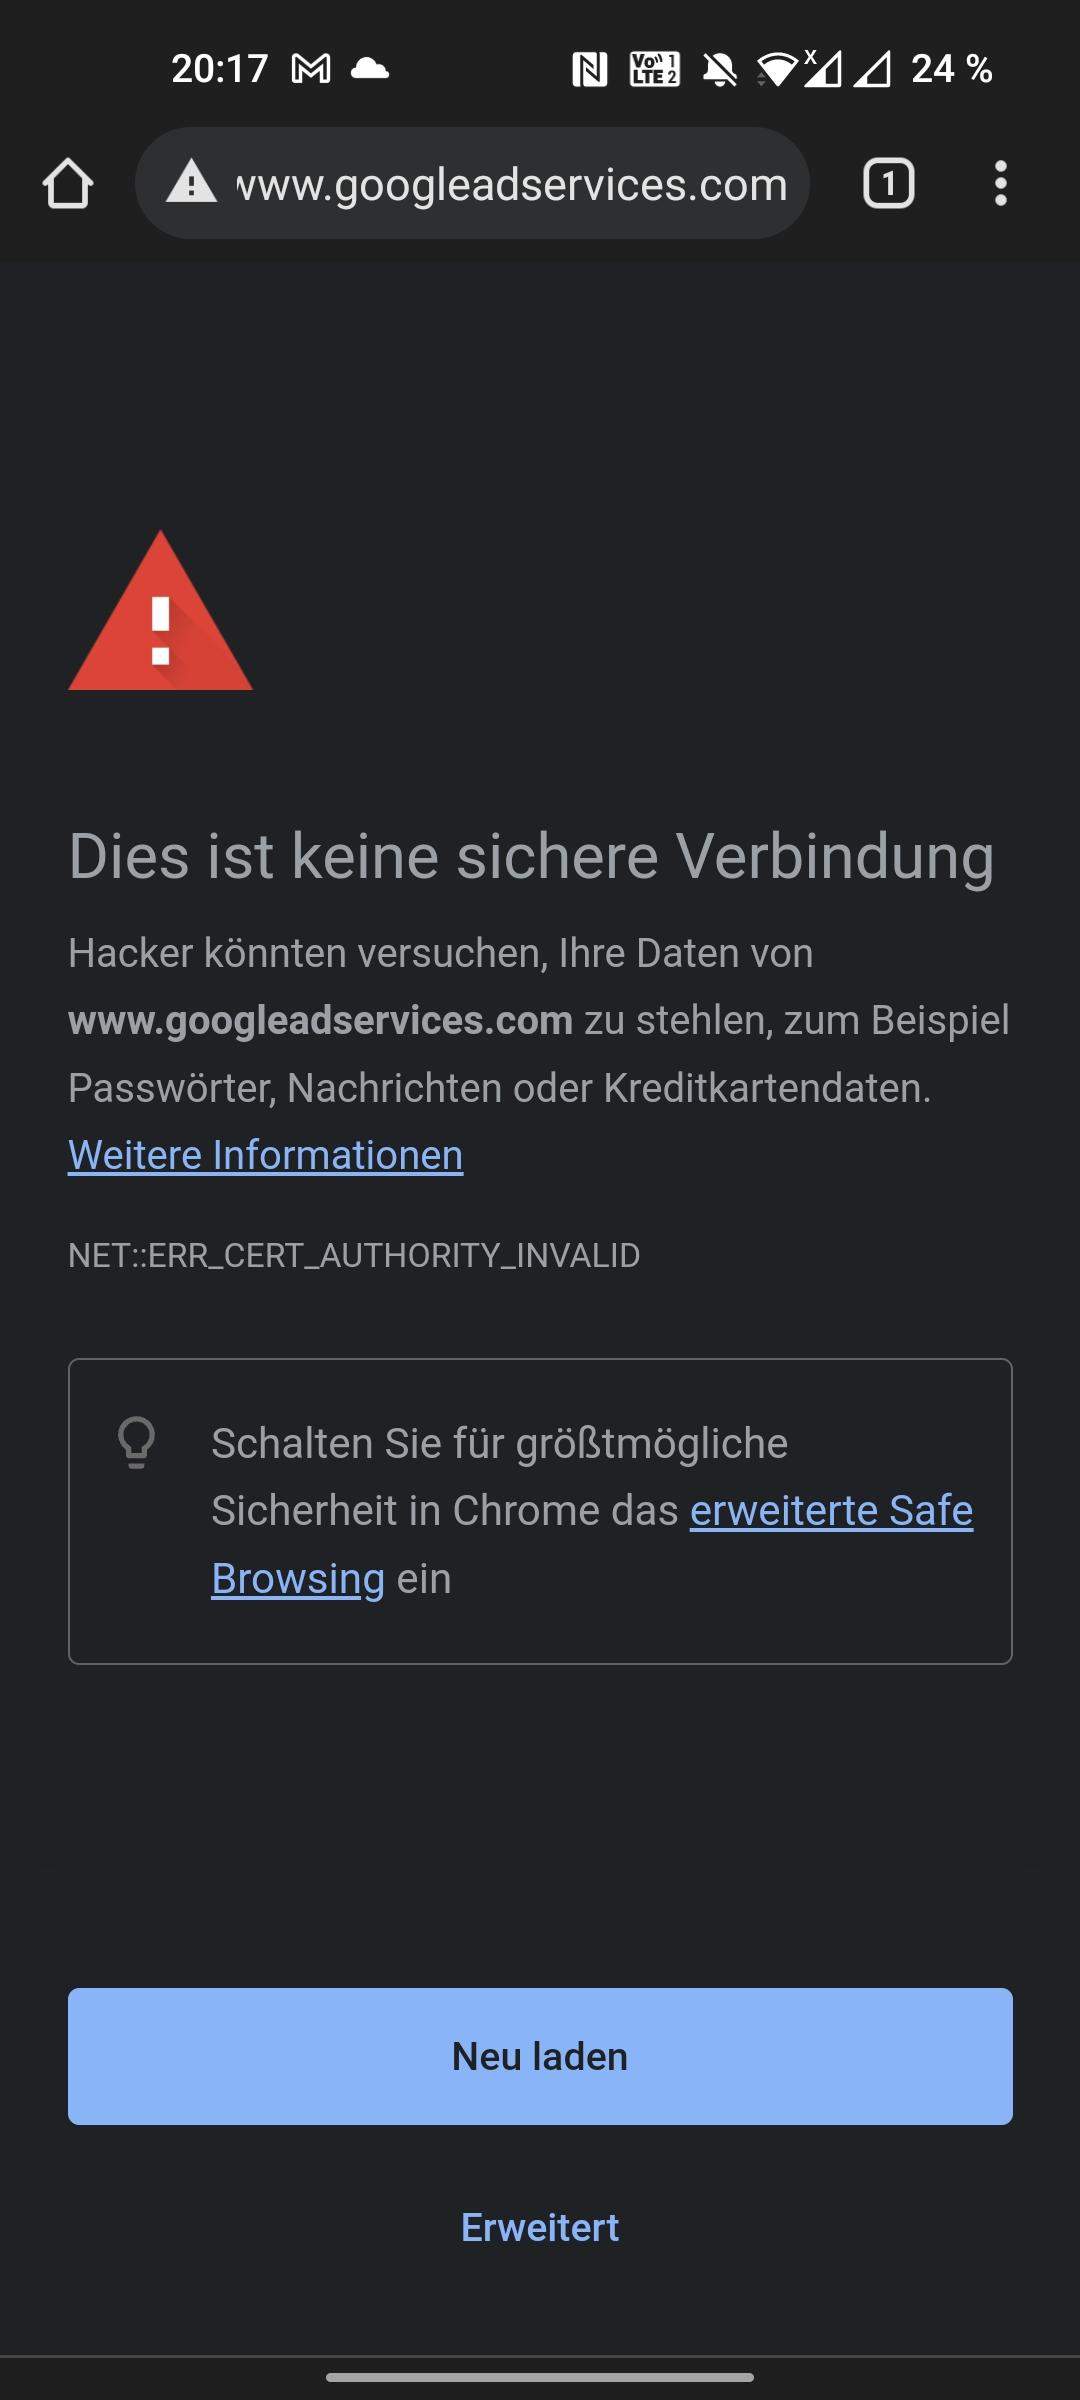This screenshot has width=1080, height=2400.
Task: Click the www.googleadservices.com address bar
Action: click(x=510, y=184)
